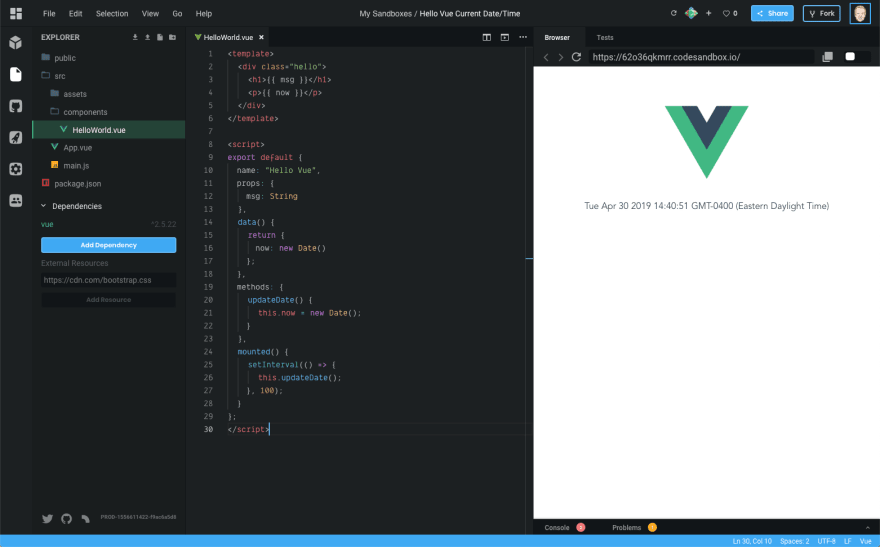The width and height of the screenshot is (880, 547).
Task: Click the show preview icon in editor toolbar
Action: coord(505,37)
